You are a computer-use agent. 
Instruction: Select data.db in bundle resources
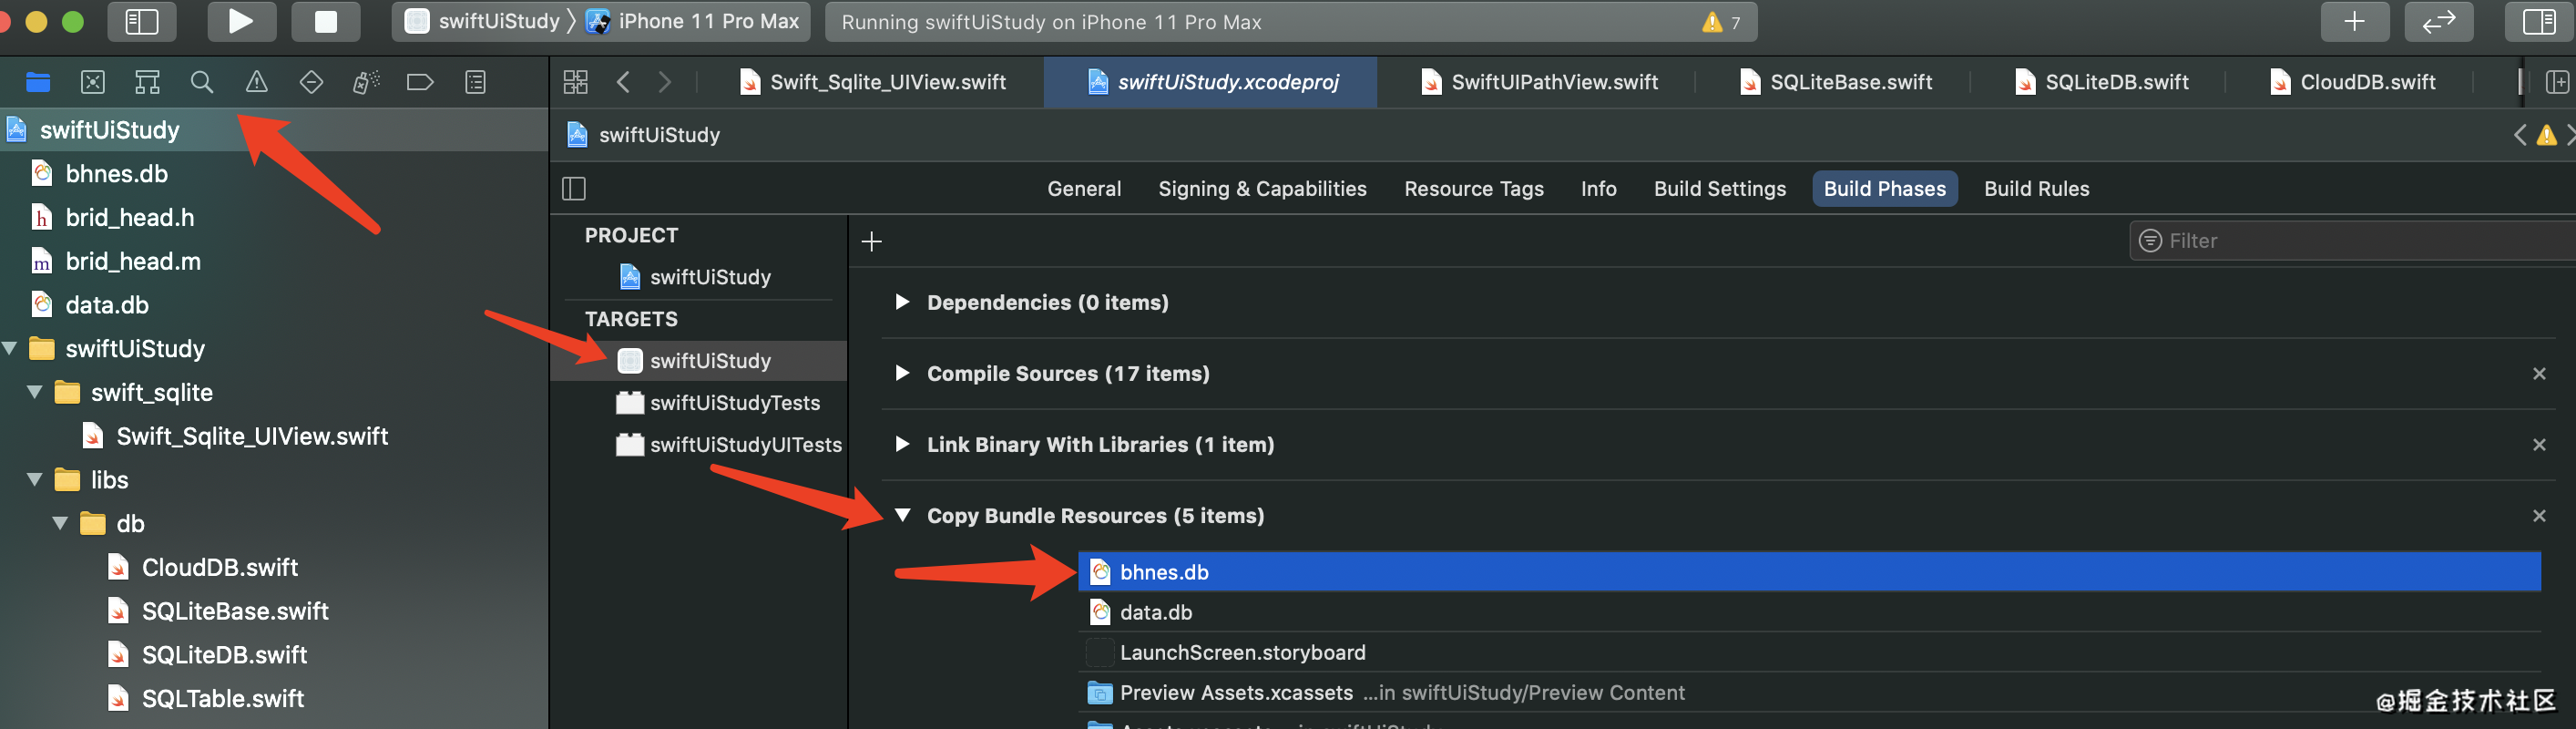1809,612
